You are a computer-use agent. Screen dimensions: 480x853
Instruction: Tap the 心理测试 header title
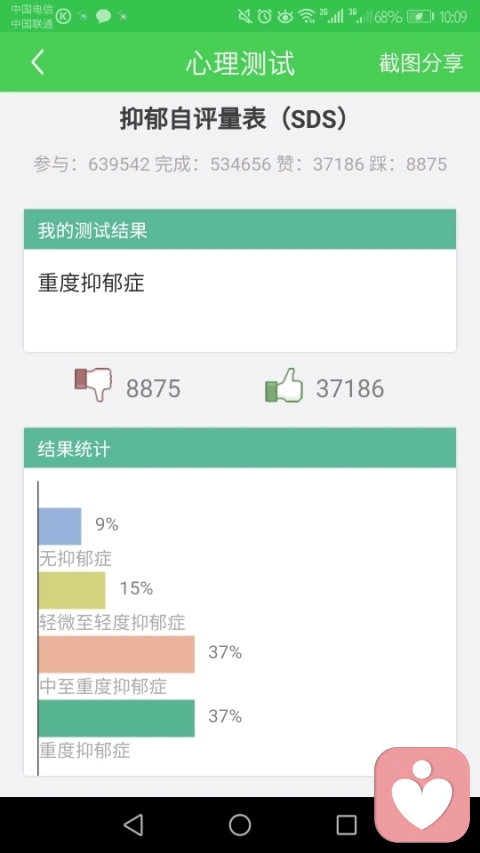coord(240,63)
